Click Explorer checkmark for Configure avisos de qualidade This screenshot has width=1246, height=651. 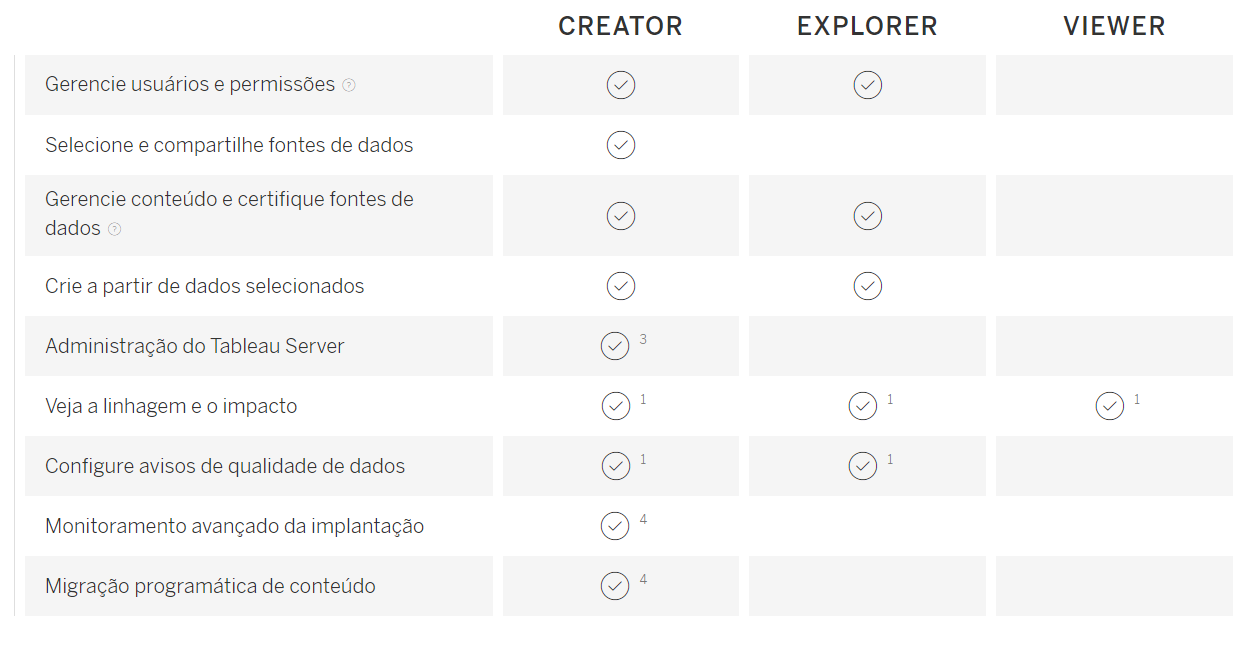pyautogui.click(x=863, y=466)
